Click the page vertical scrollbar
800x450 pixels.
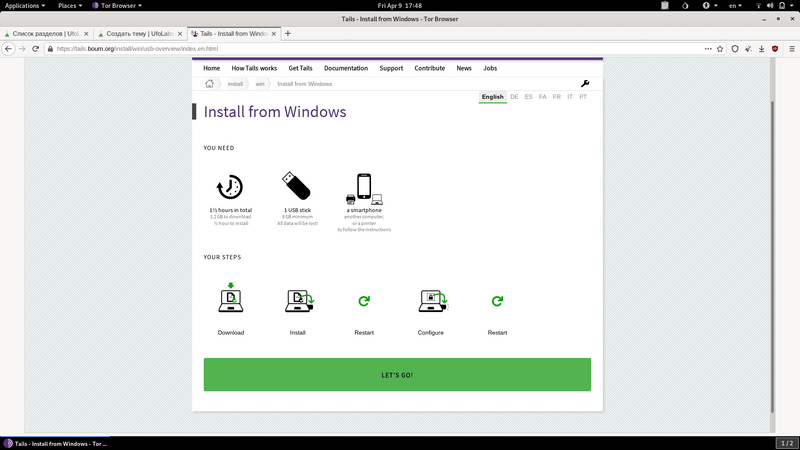(x=772, y=257)
